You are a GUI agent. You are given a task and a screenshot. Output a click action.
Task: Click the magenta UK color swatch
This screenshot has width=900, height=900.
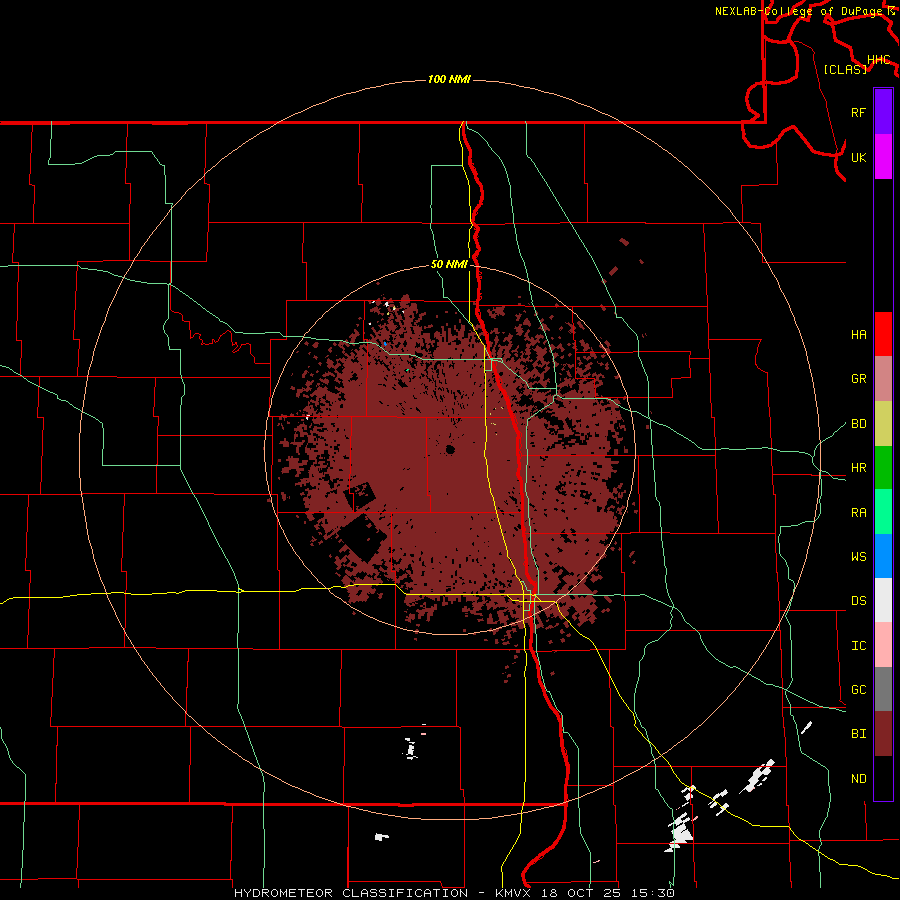point(883,157)
